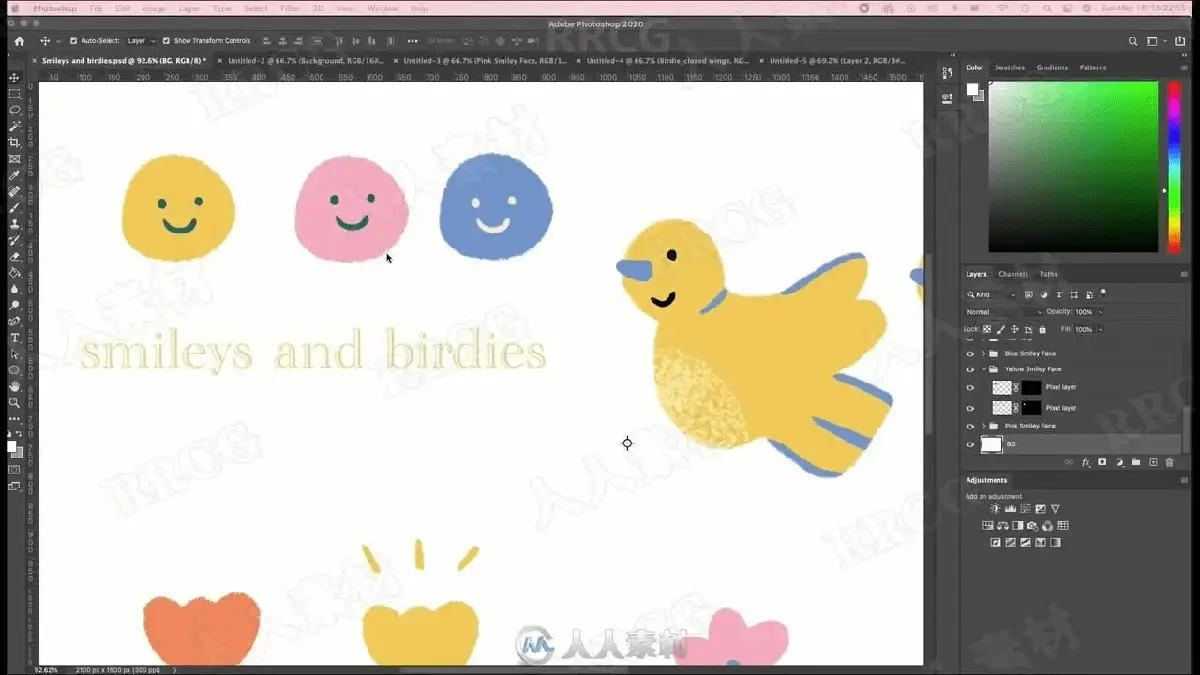1200x675 pixels.
Task: Expand the Blue Smiley Face group
Action: pyautogui.click(x=984, y=353)
